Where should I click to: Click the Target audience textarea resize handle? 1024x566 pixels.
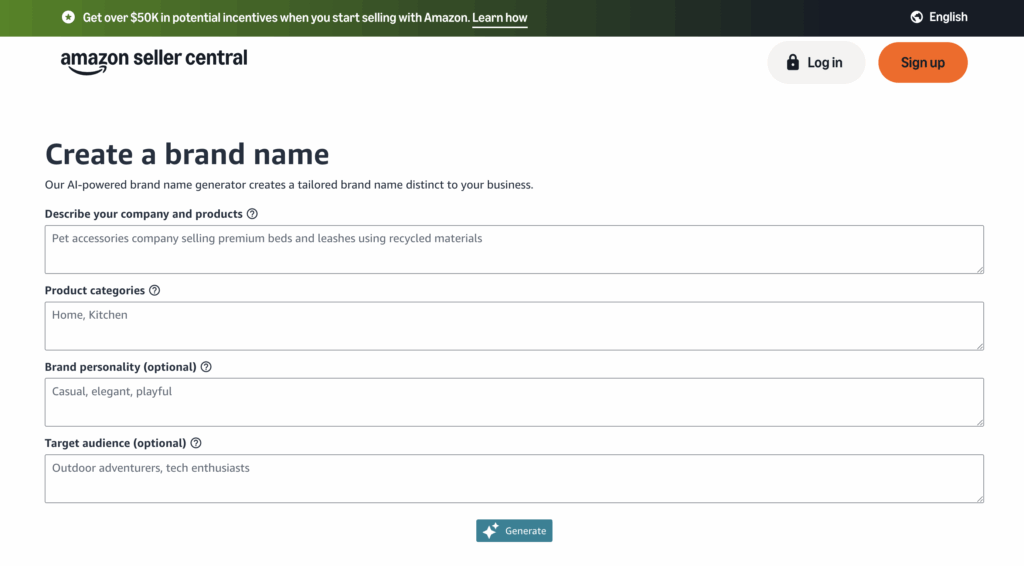(x=979, y=498)
